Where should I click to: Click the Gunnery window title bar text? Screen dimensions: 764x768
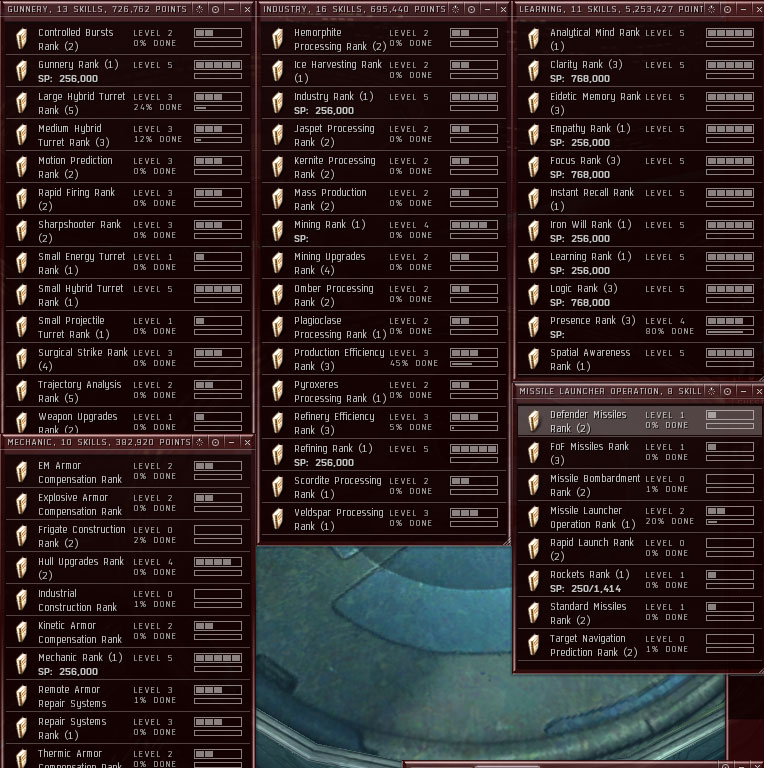coord(97,9)
